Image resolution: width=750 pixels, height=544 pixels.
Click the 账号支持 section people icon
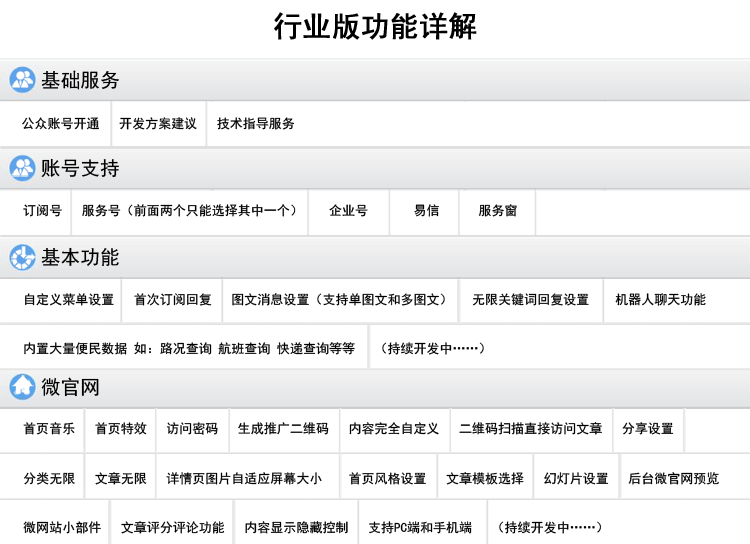(22, 168)
